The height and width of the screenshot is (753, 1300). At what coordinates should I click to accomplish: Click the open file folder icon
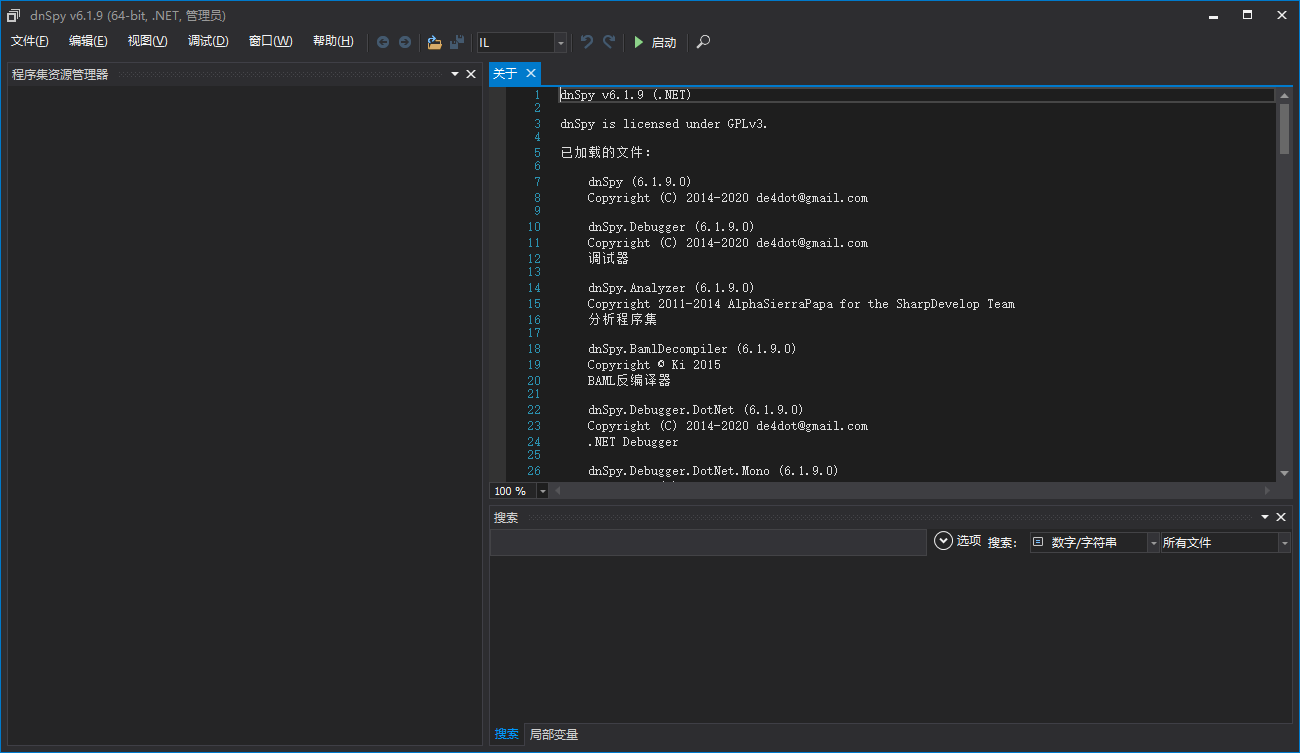(x=434, y=42)
